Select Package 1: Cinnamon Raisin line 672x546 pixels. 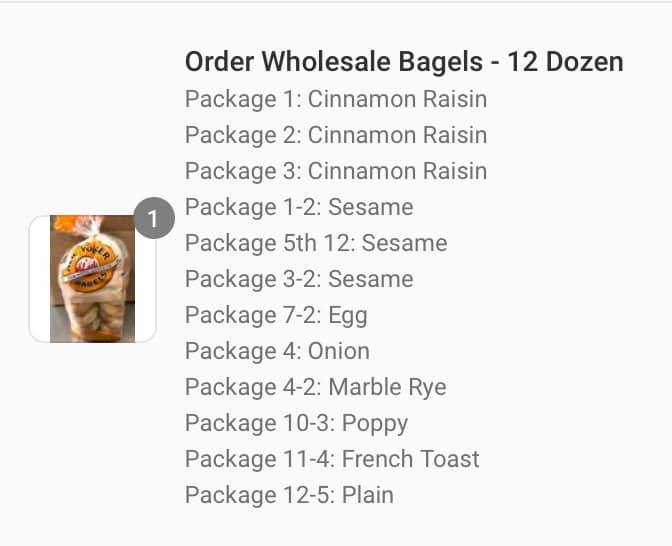(x=336, y=99)
